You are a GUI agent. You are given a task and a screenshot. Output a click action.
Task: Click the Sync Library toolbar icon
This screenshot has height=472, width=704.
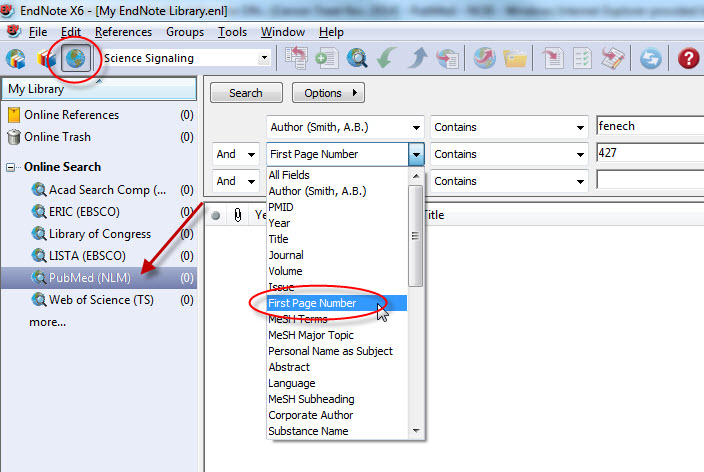point(651,59)
